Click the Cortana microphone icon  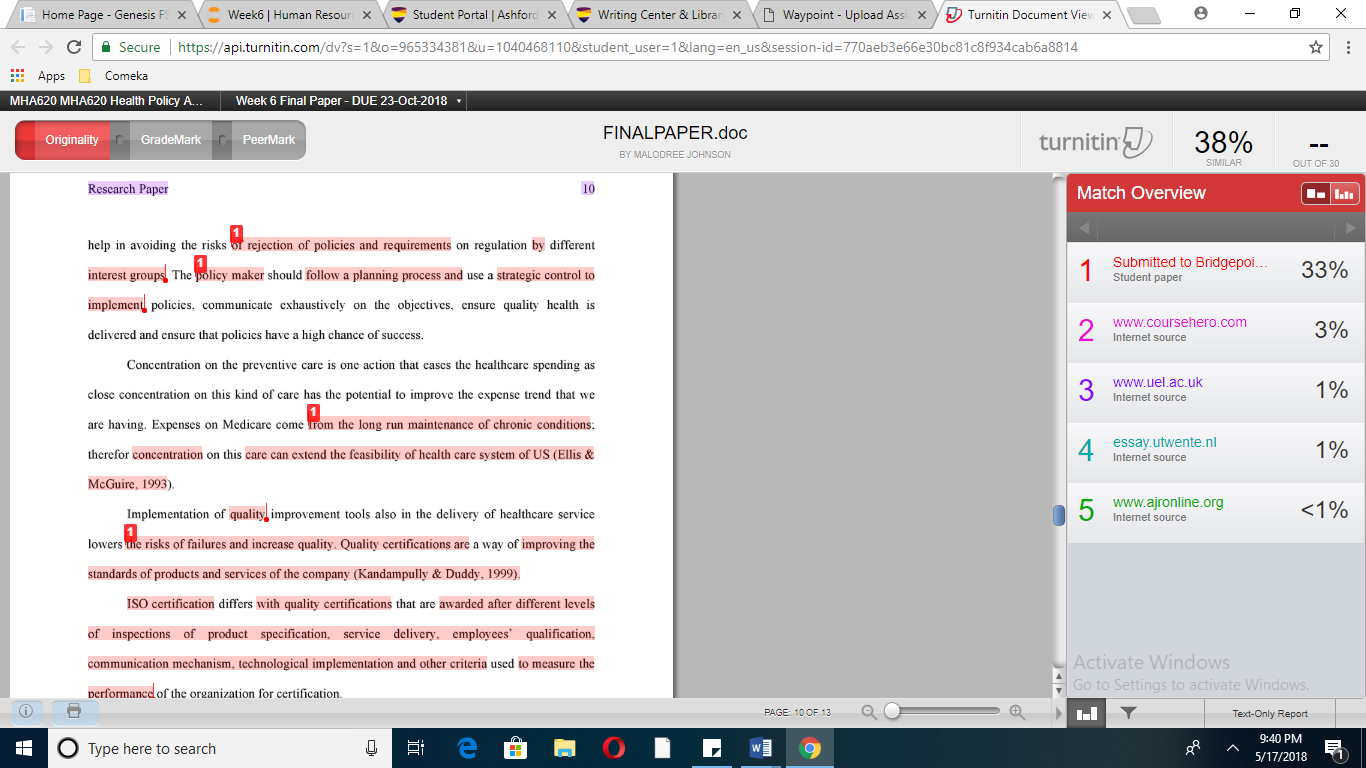(x=372, y=748)
